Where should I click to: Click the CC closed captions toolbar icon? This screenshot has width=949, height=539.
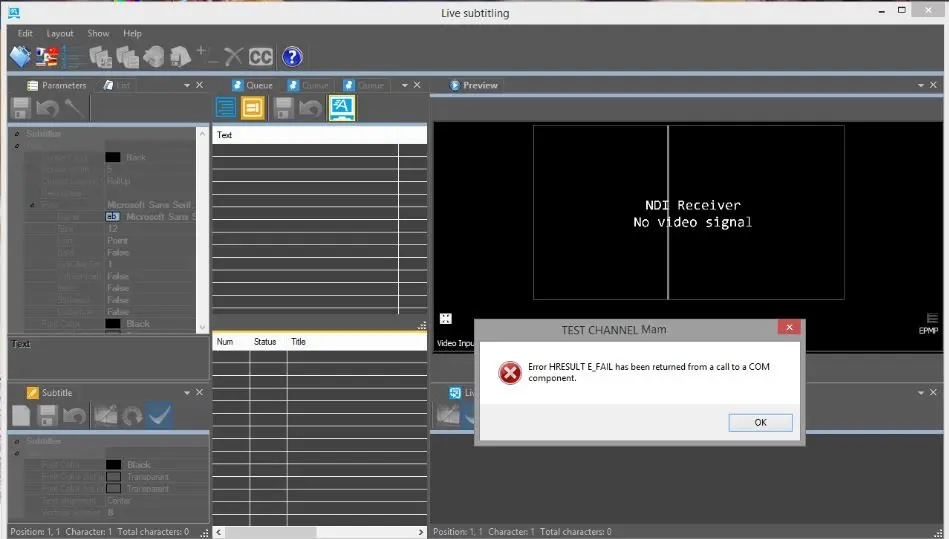coord(261,57)
